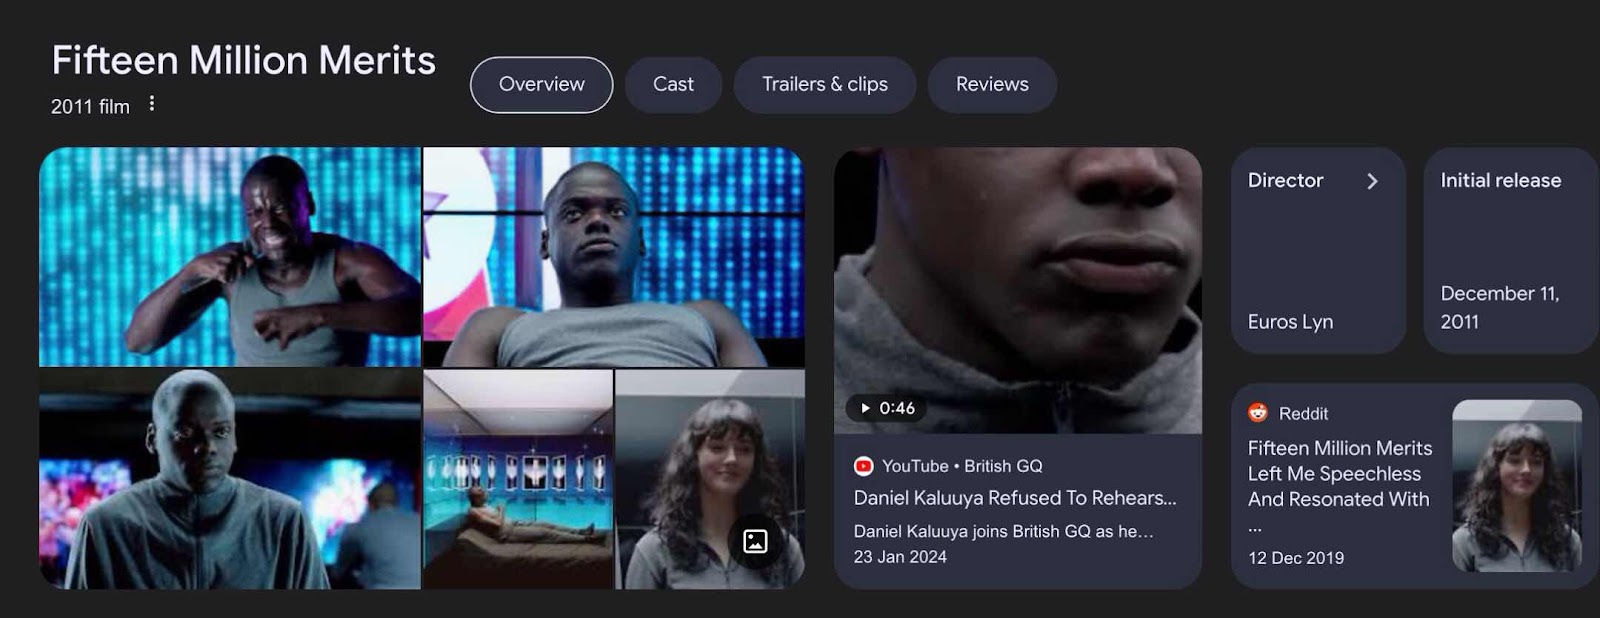This screenshot has height=618, width=1600.
Task: Click the Initial release card
Action: [1510, 251]
